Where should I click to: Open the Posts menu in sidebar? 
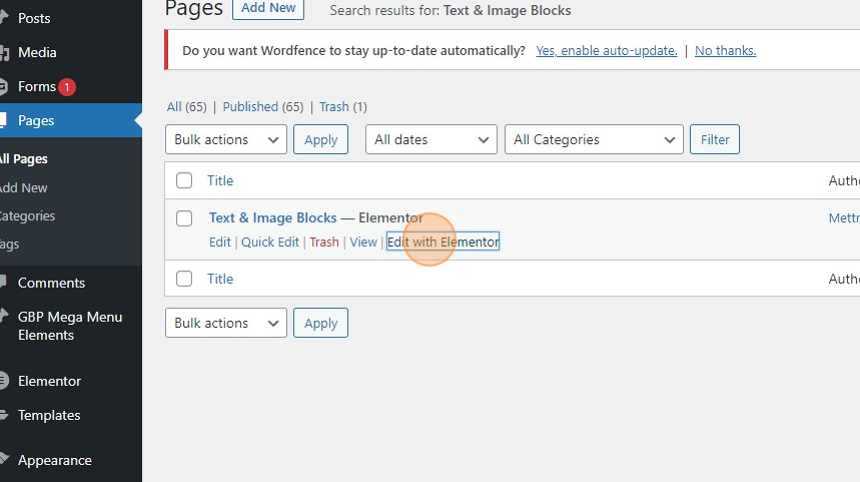pos(34,18)
